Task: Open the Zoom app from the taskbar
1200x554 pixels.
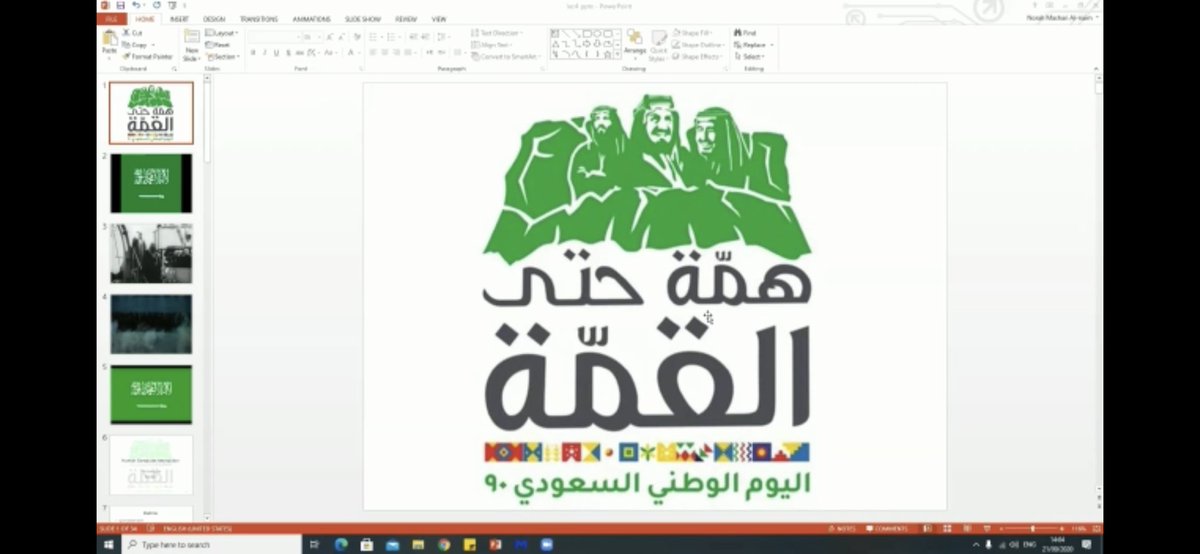Action: 547,544
